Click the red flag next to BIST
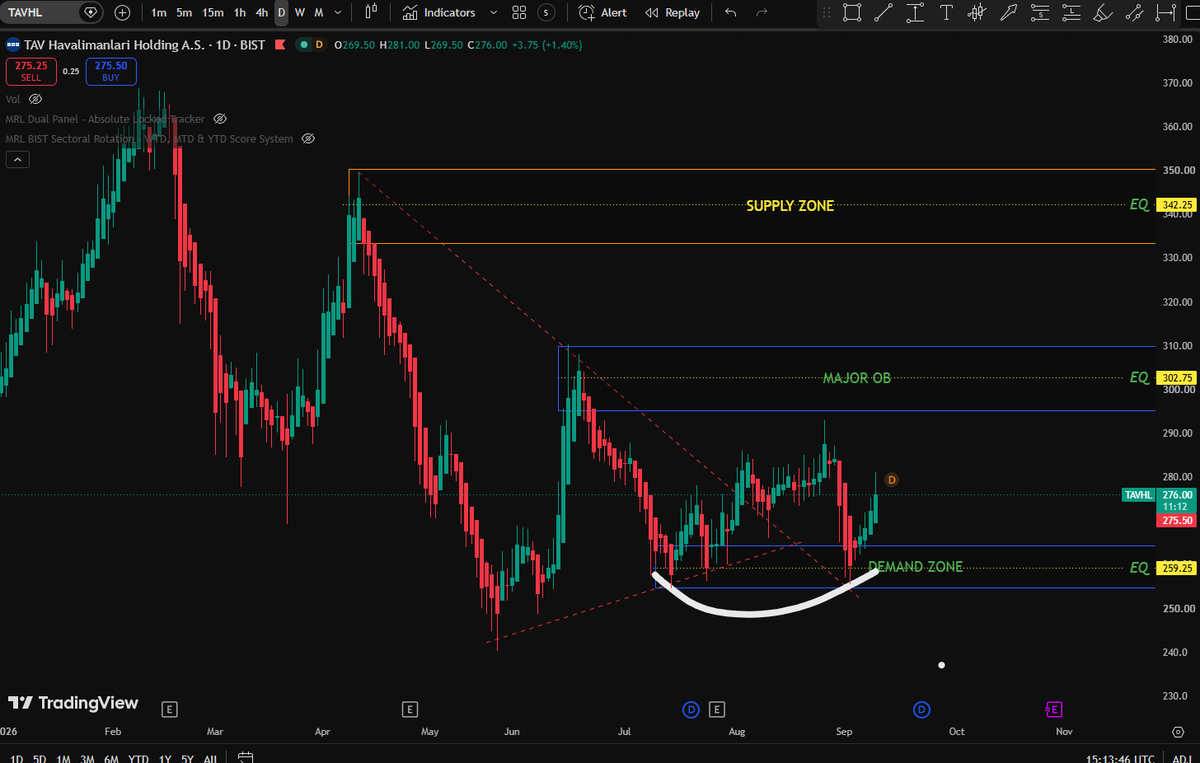This screenshot has height=763, width=1200. 279,45
